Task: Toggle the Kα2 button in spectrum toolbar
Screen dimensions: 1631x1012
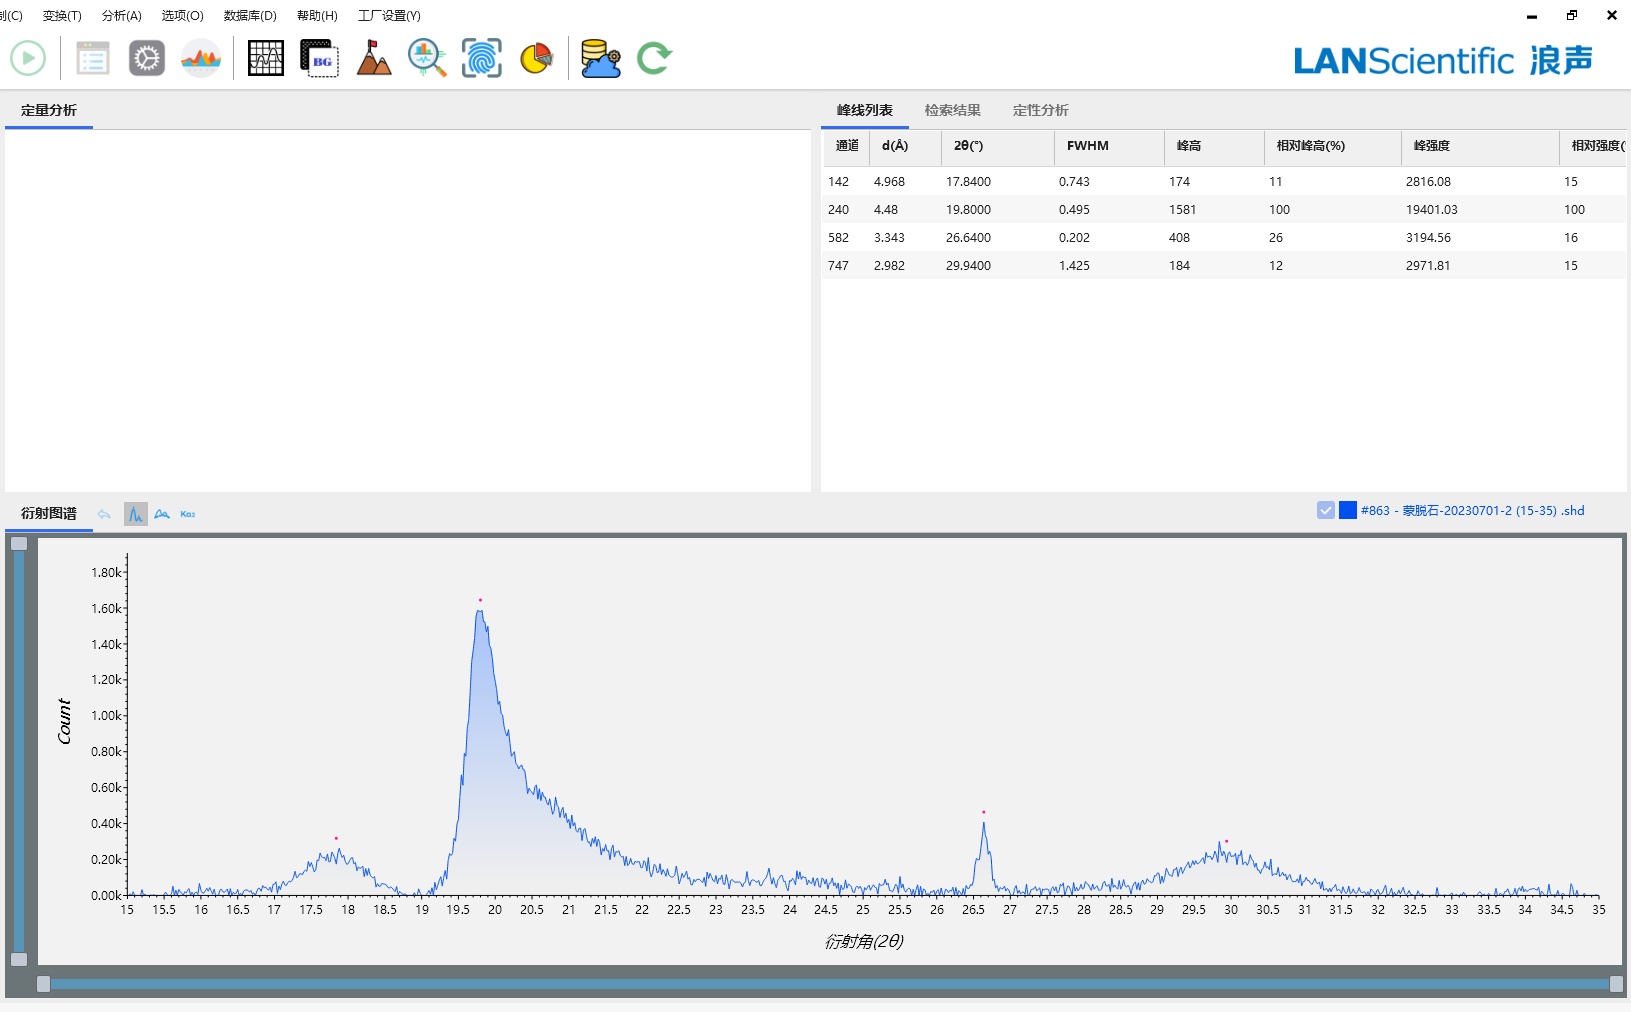Action: tap(188, 514)
